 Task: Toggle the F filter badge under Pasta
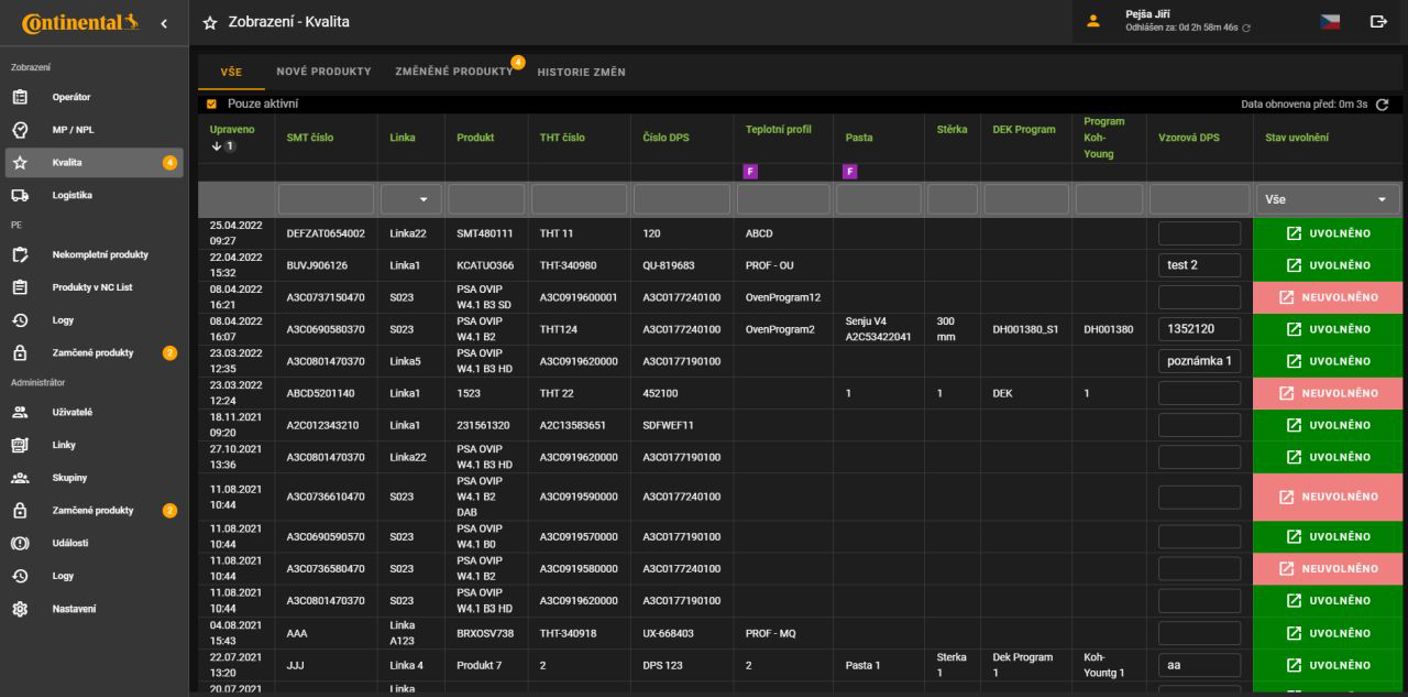850,172
